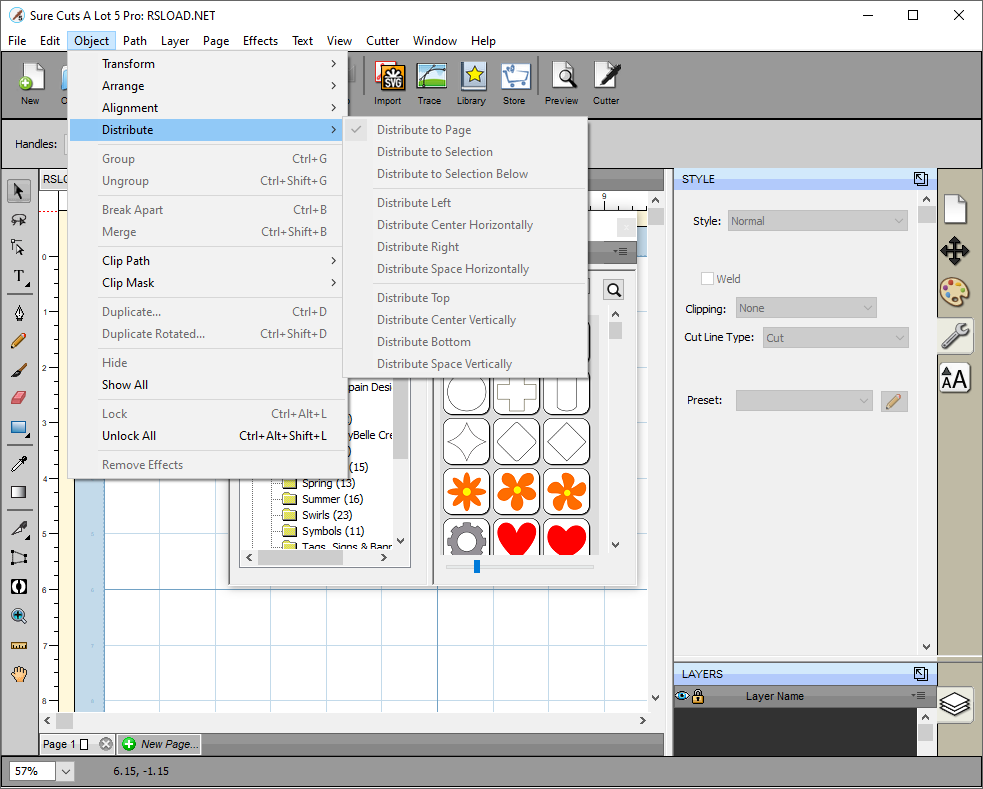Click the Import SVG toolbar icon
Image resolution: width=983 pixels, height=789 pixels.
(x=388, y=83)
